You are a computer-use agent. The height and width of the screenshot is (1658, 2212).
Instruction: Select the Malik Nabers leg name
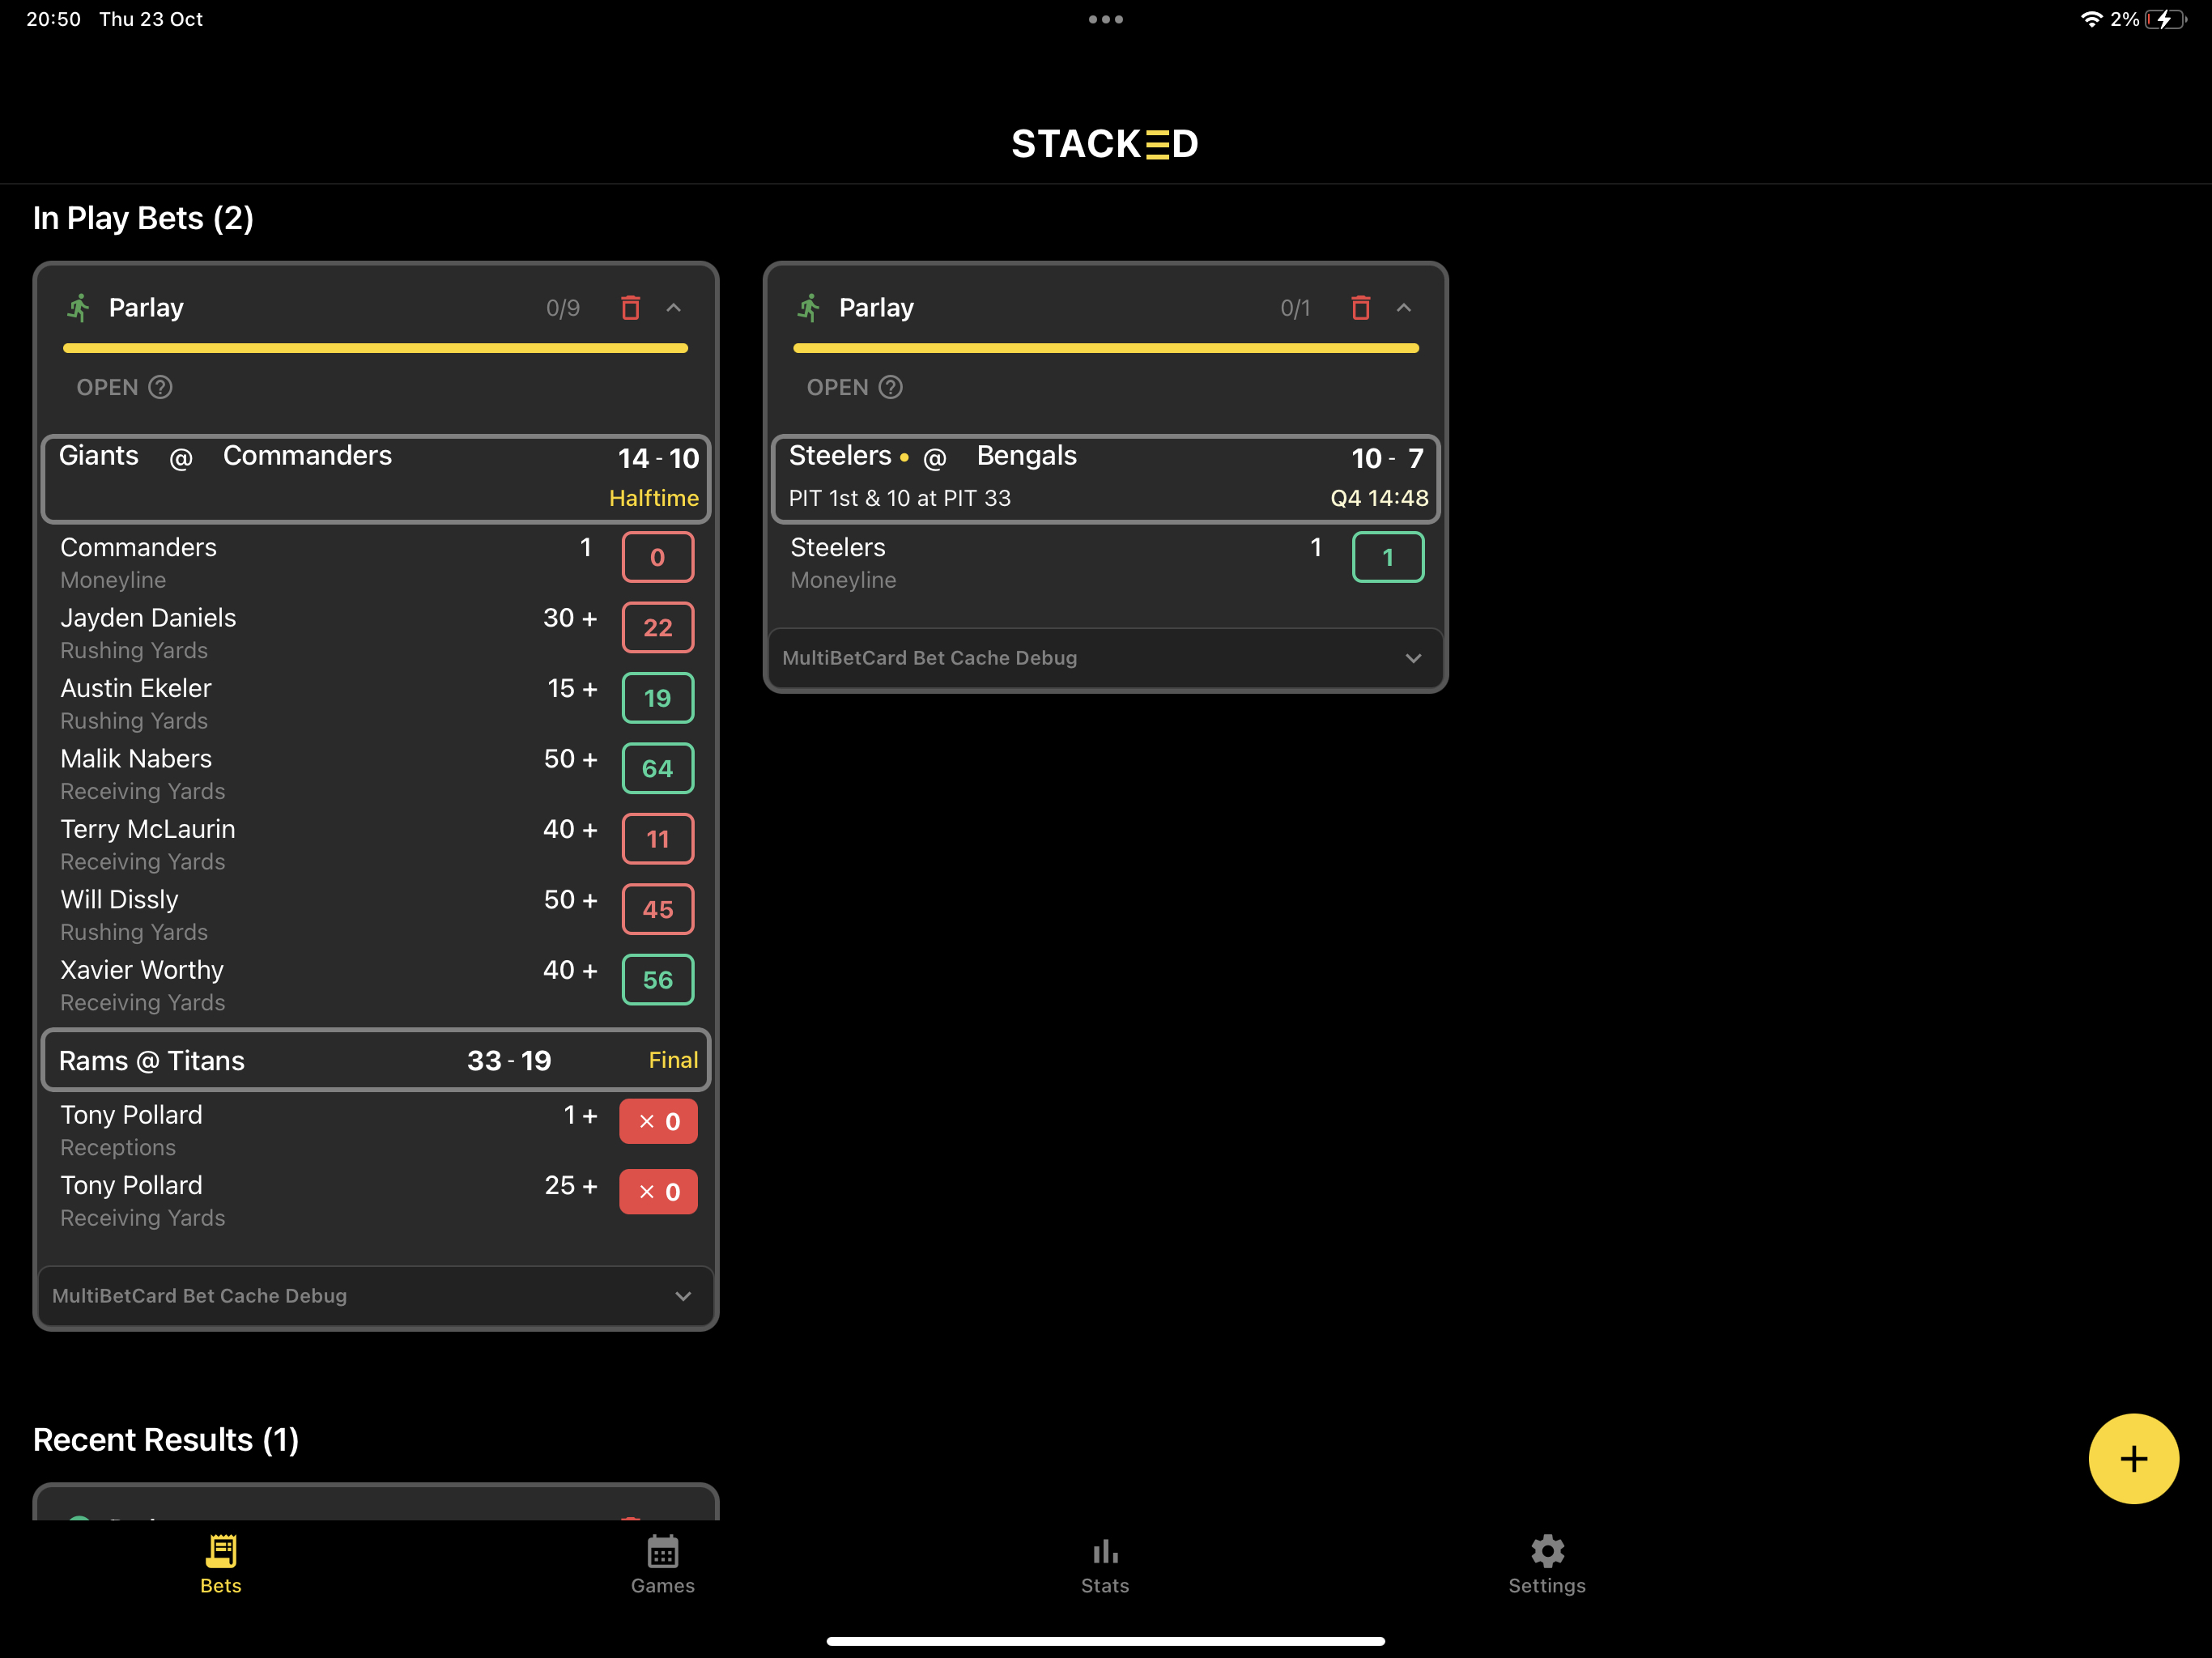click(x=136, y=758)
